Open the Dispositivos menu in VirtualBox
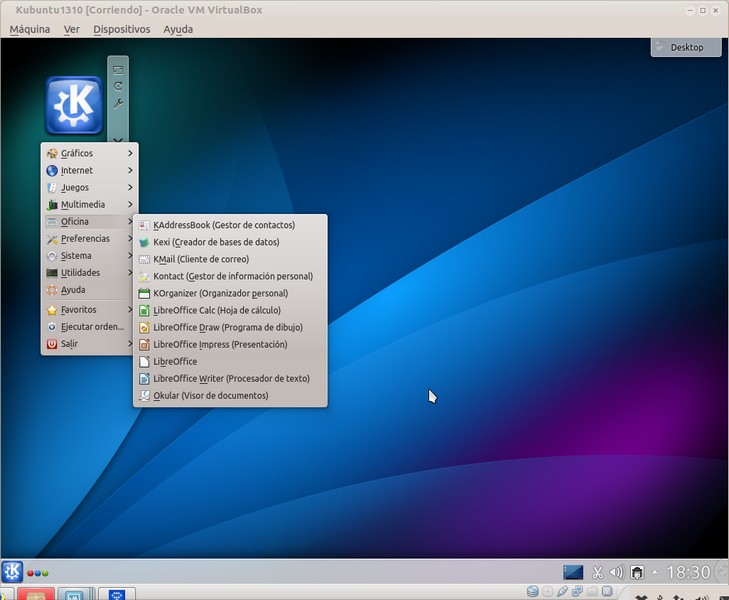The image size is (729, 600). click(121, 29)
